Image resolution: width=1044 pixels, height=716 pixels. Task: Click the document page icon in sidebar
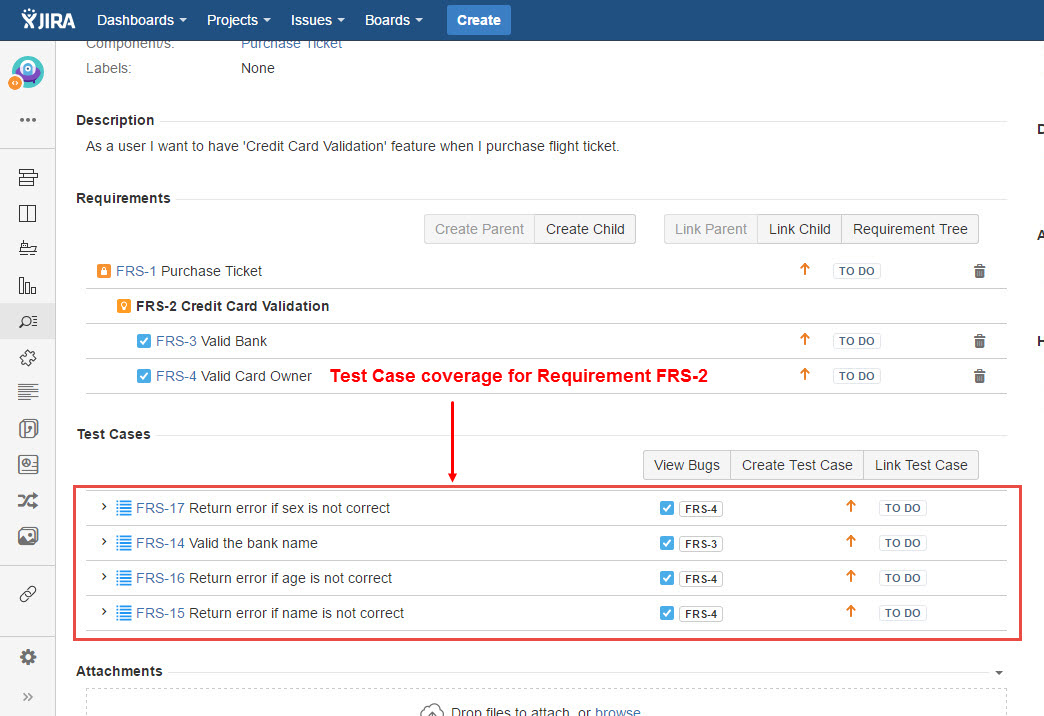tap(28, 428)
